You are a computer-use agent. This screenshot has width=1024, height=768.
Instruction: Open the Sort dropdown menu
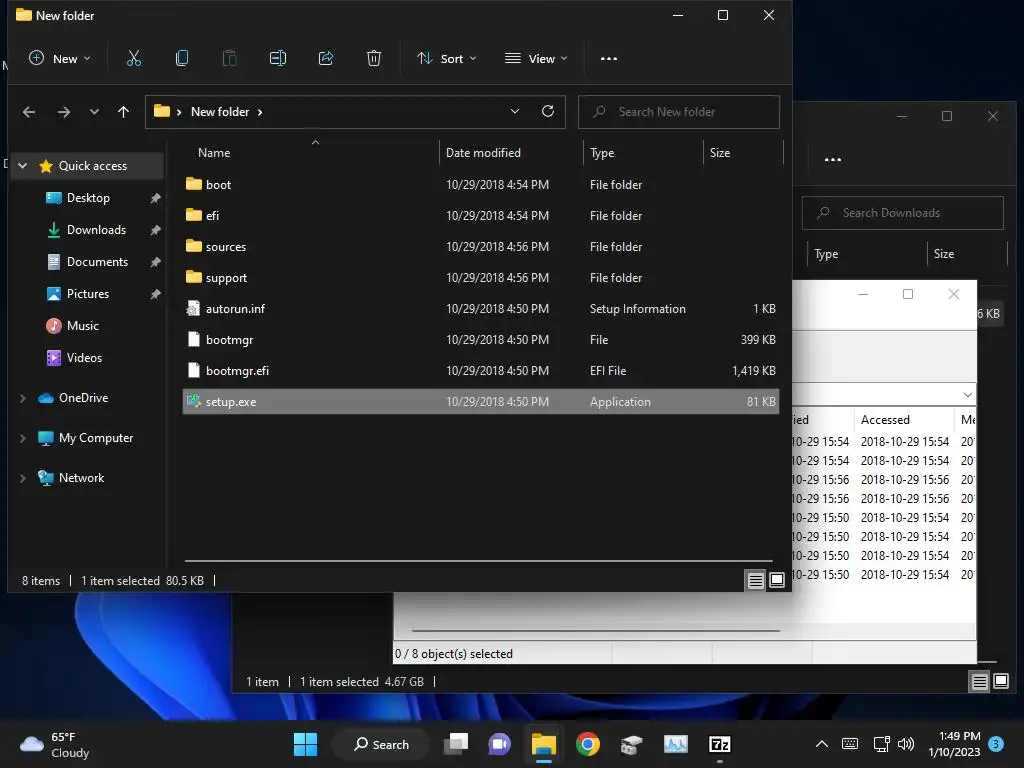coord(447,58)
